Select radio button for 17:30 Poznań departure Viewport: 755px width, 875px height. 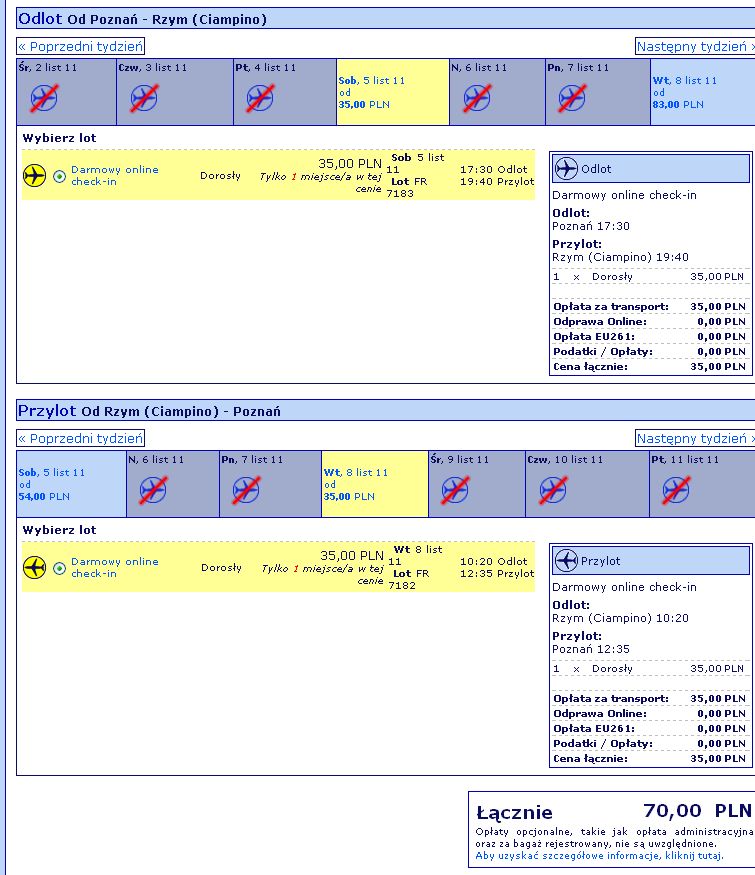60,177
